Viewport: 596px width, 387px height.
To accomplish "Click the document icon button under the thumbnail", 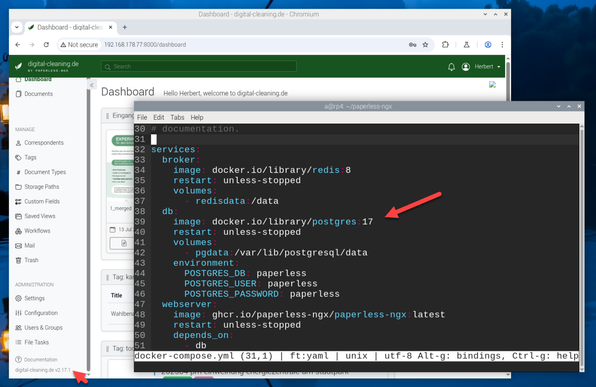I will pos(124,243).
